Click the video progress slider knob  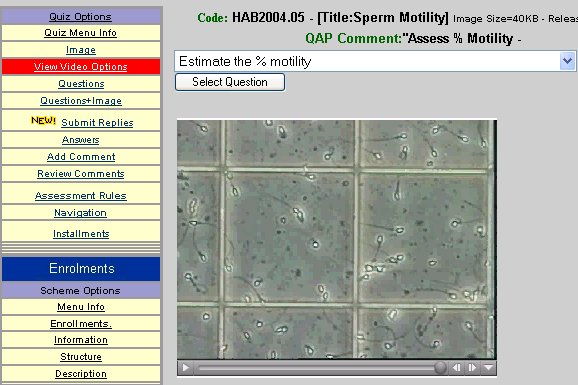[440, 368]
